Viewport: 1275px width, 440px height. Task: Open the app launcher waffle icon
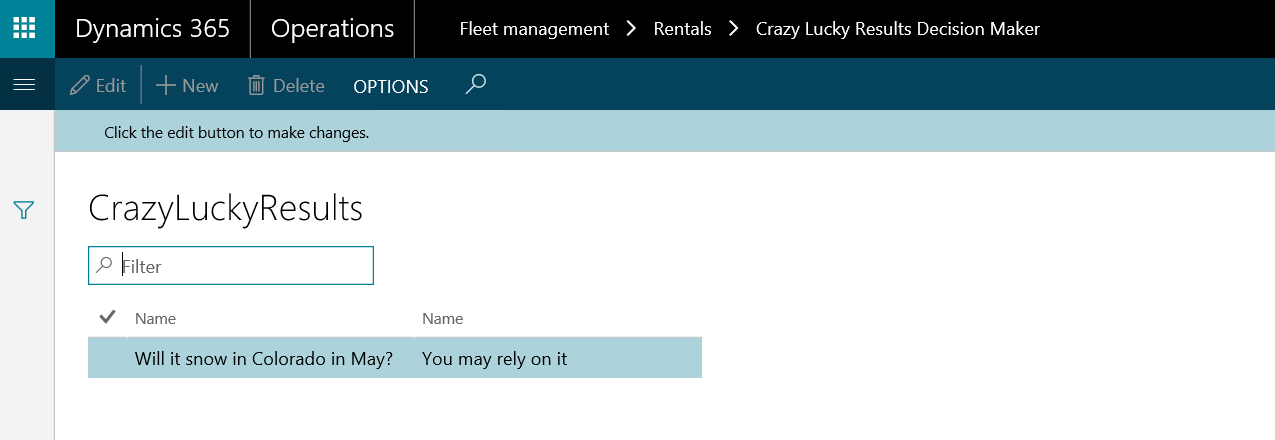[27, 28]
